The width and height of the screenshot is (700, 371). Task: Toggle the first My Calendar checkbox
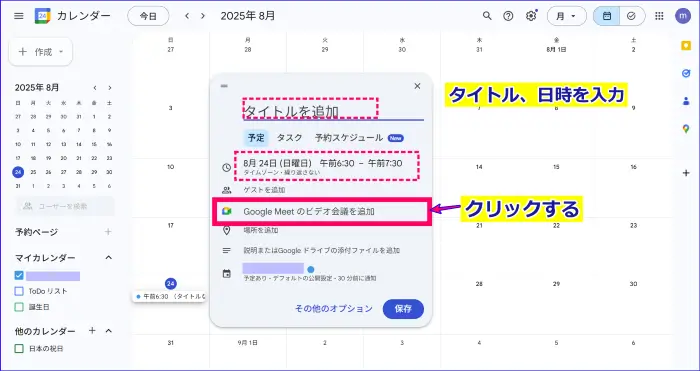point(19,275)
